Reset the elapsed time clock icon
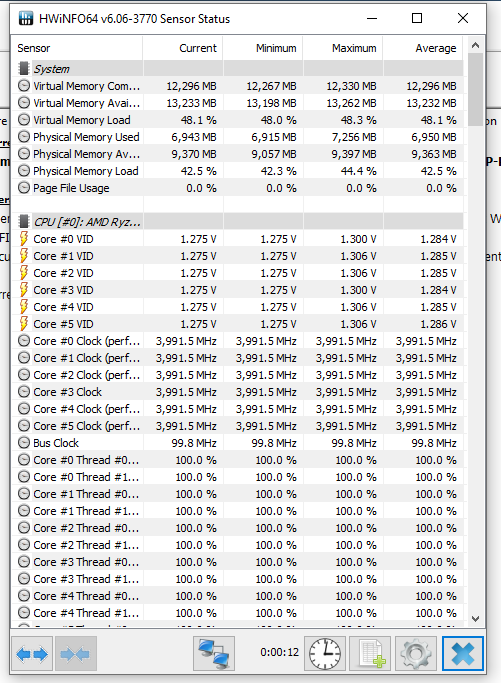The width and height of the screenshot is (501, 683). click(325, 653)
